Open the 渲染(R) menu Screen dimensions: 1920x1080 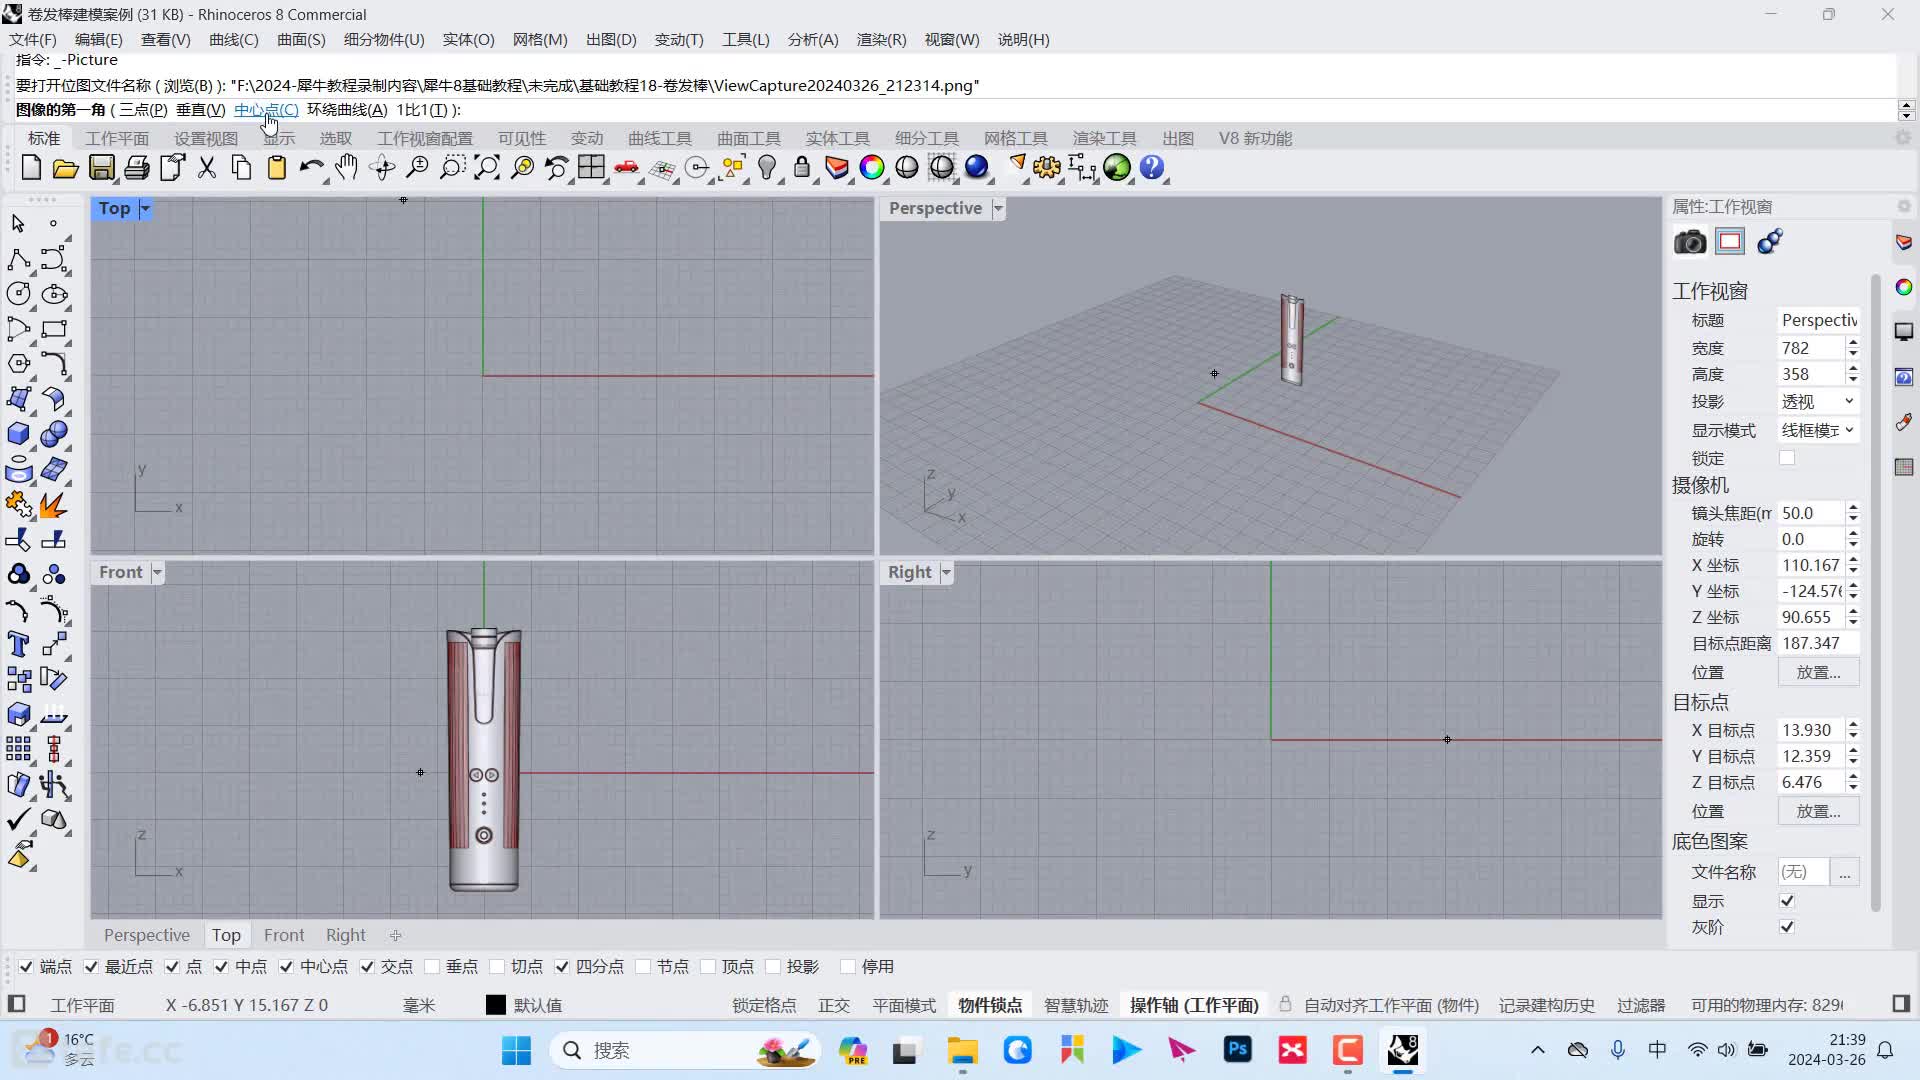pos(881,40)
